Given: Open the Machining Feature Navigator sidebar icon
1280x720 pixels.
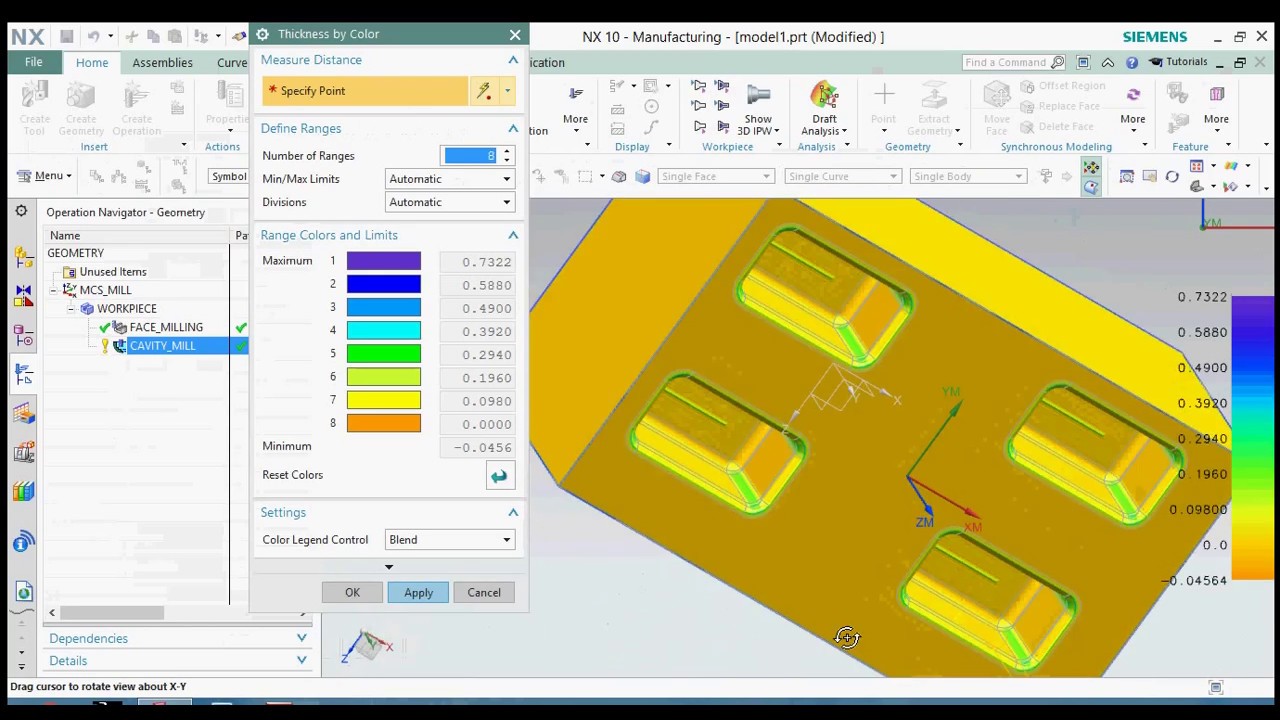Looking at the screenshot, I should (24, 413).
